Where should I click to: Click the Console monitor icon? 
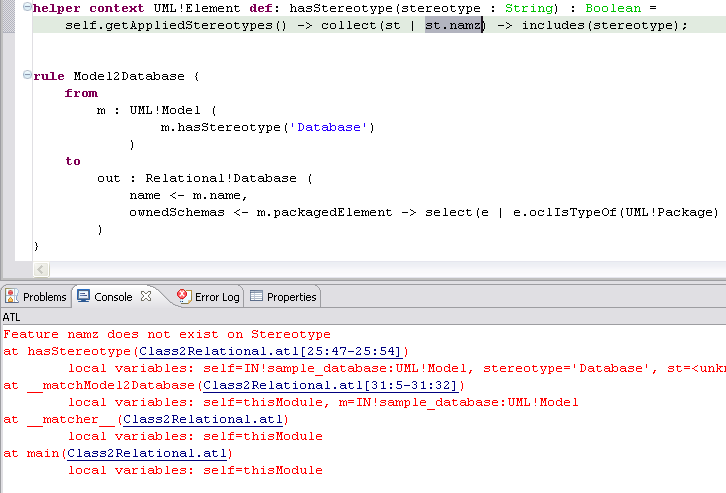pos(83,296)
